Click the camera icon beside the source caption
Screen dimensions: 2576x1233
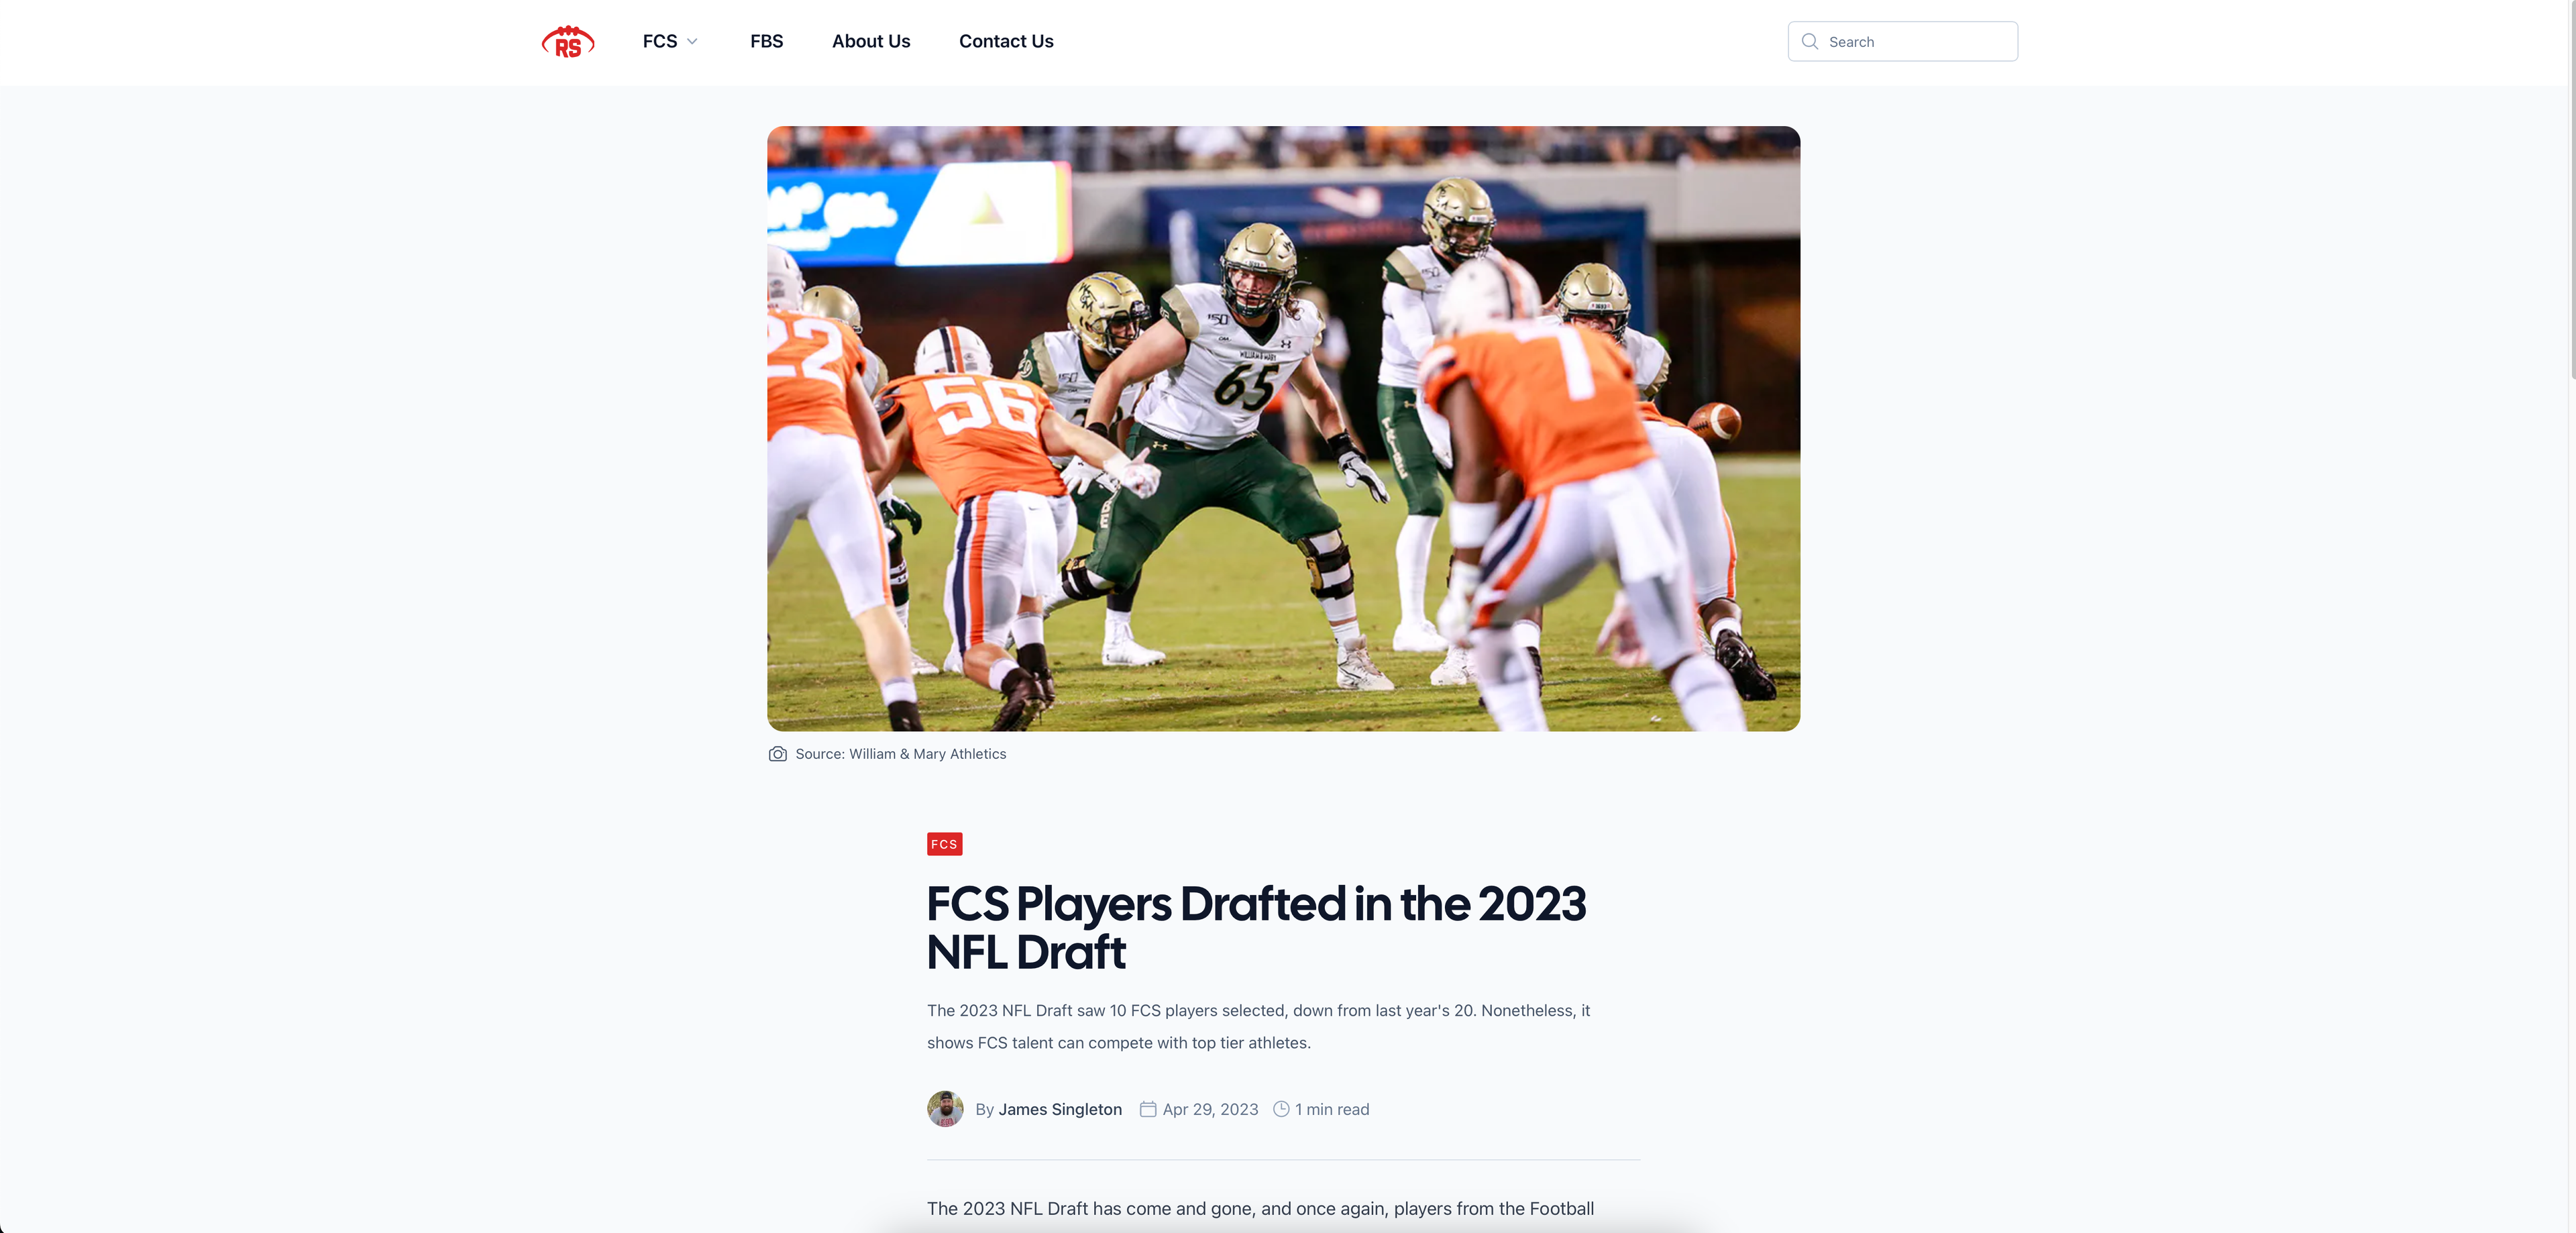tap(777, 754)
